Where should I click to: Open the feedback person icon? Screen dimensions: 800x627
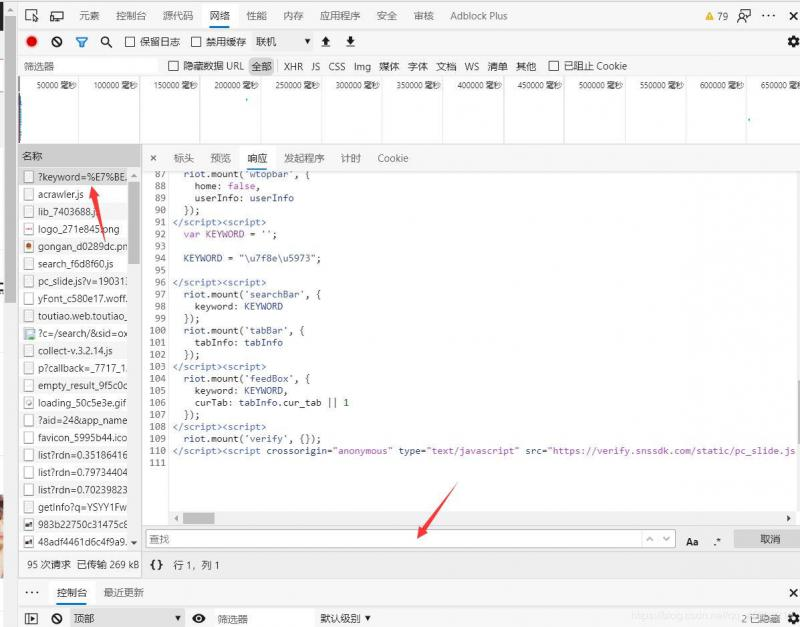(744, 16)
